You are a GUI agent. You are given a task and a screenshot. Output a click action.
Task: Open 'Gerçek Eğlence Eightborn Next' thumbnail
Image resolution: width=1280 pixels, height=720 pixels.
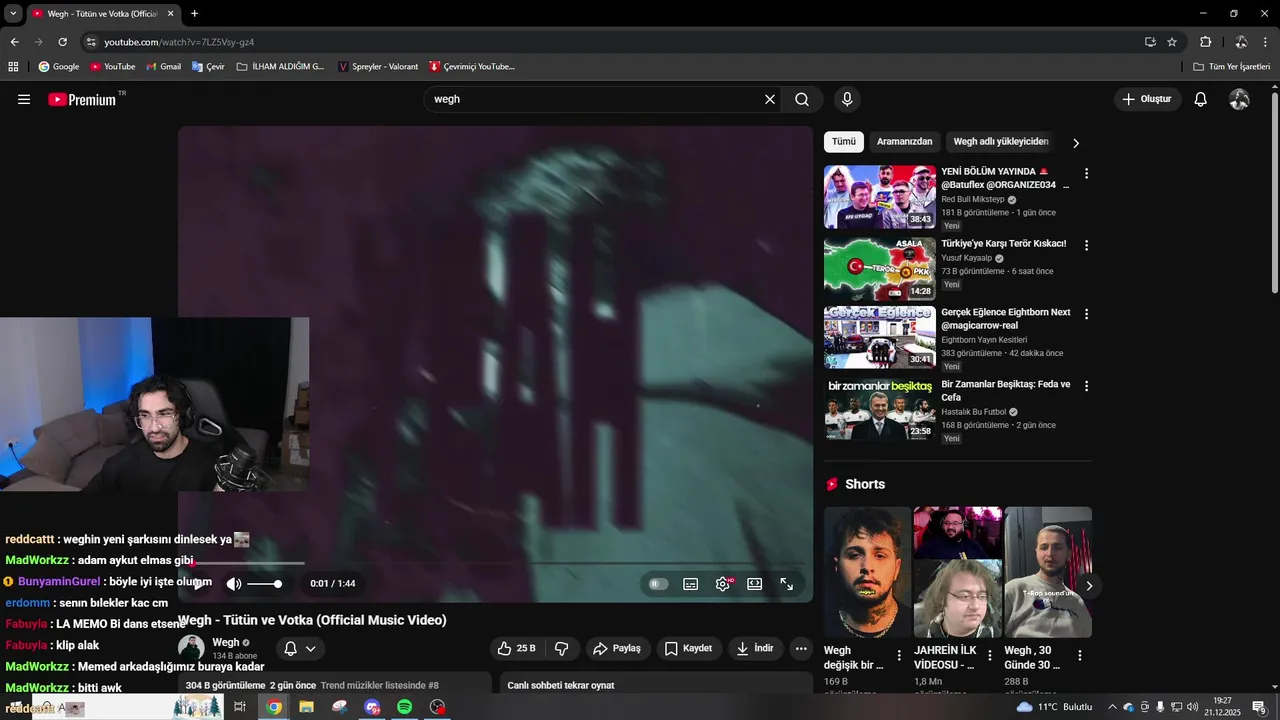[x=880, y=337]
